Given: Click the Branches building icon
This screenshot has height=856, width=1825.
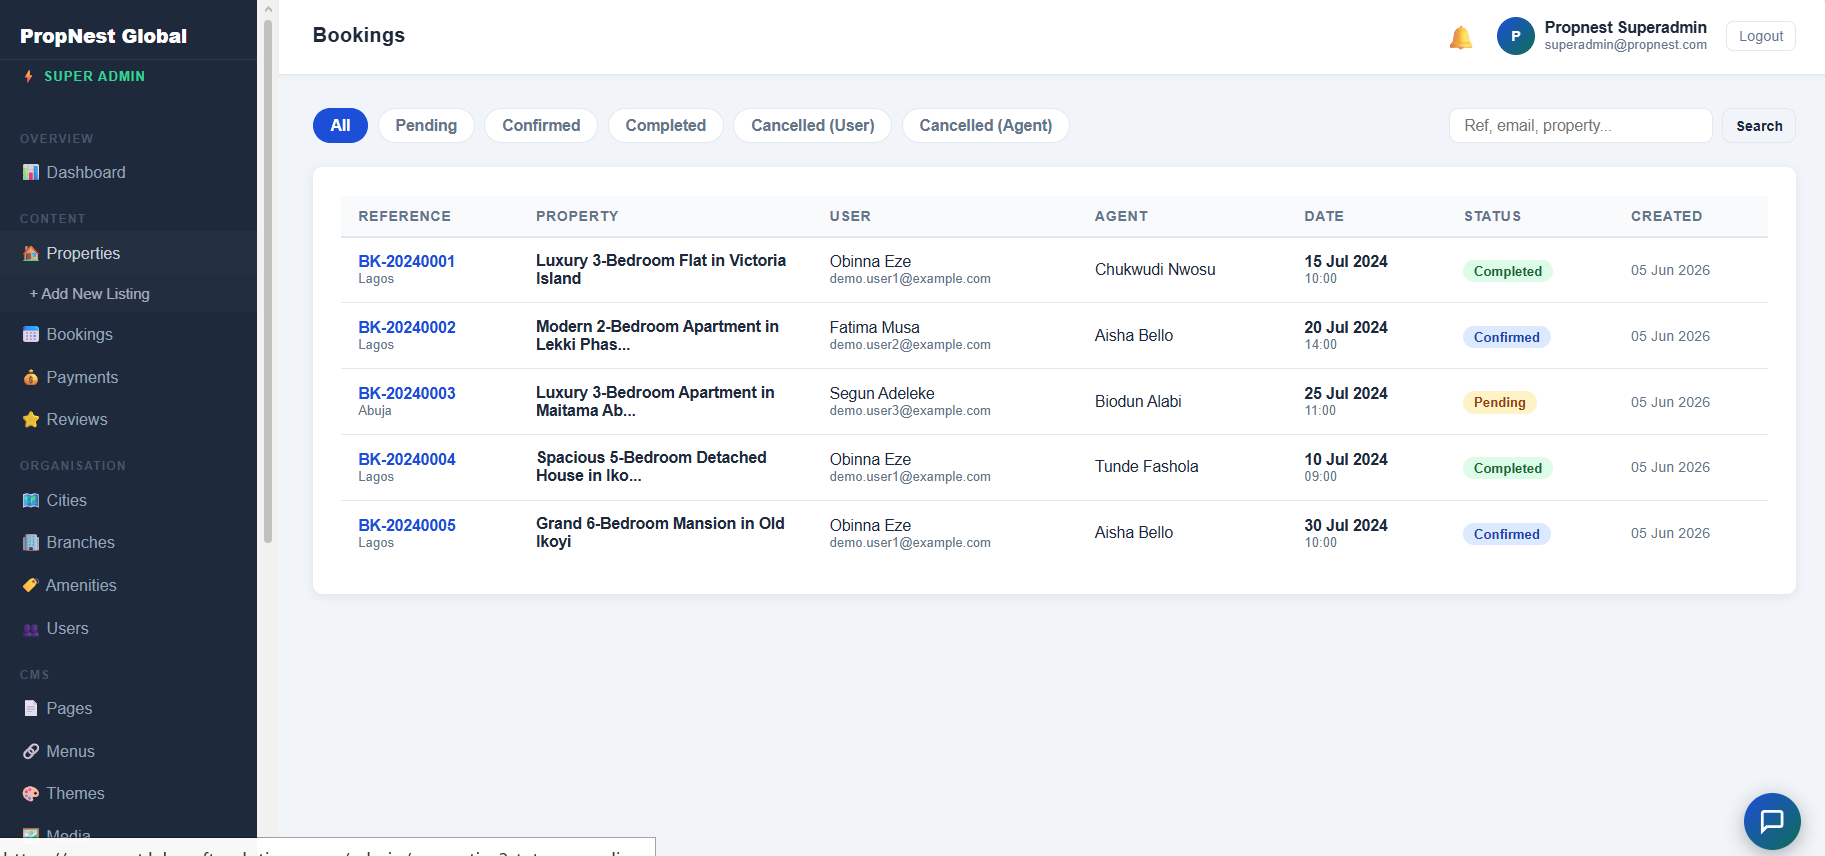Looking at the screenshot, I should (x=31, y=542).
